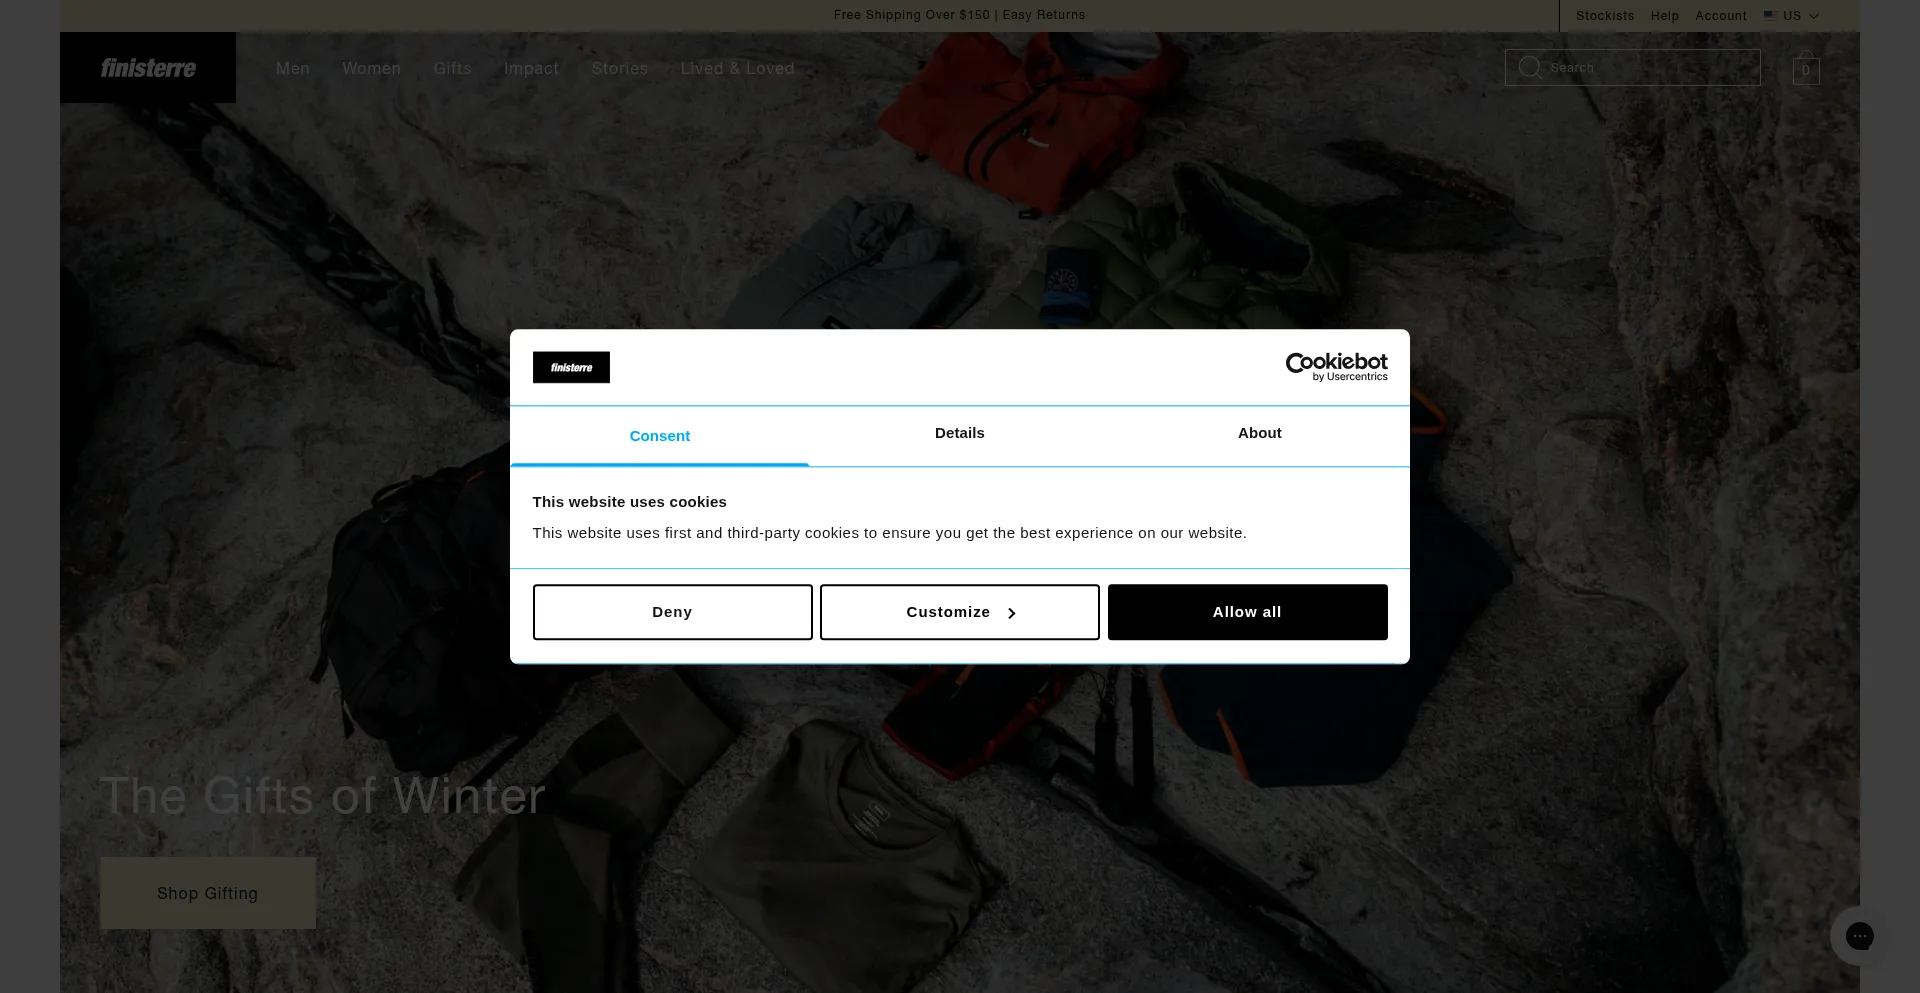Open Customize cookie options

[x=959, y=612]
